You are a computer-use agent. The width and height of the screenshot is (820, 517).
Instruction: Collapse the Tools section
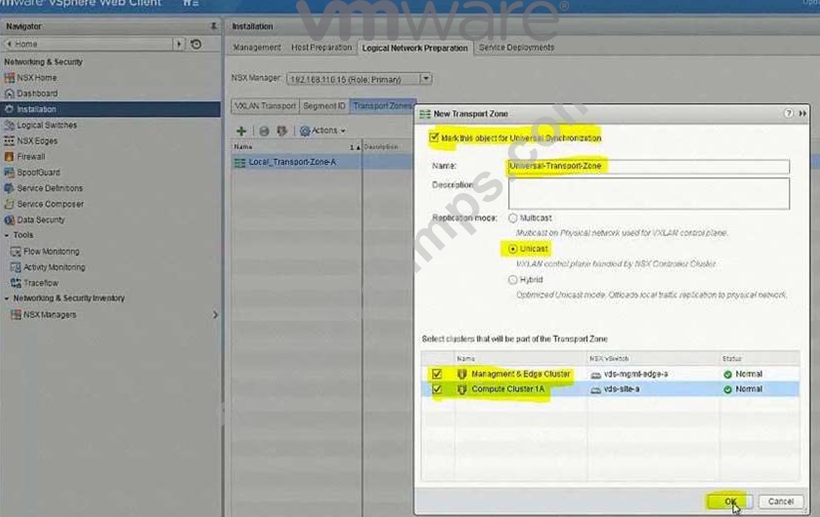click(x=7, y=235)
